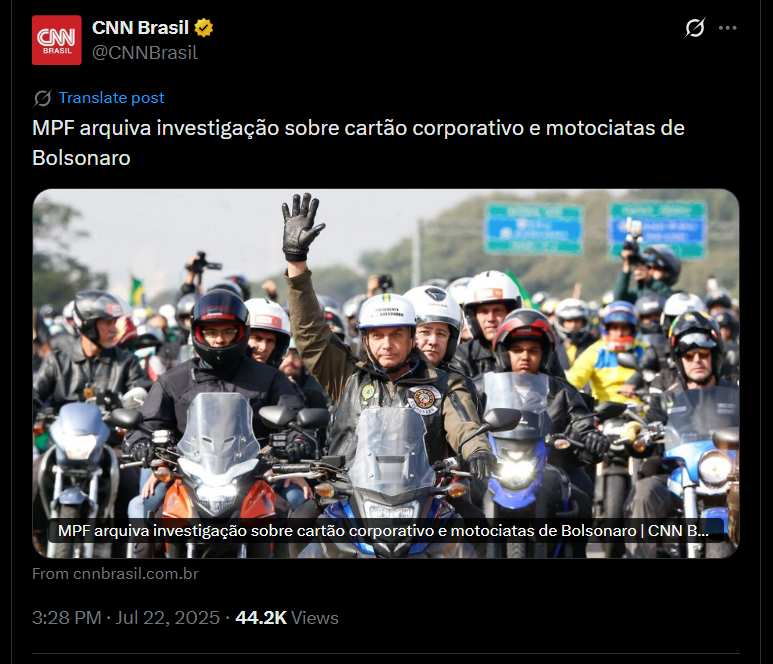
Task: Click the CNN Brasil profile avatar
Action: point(57,40)
